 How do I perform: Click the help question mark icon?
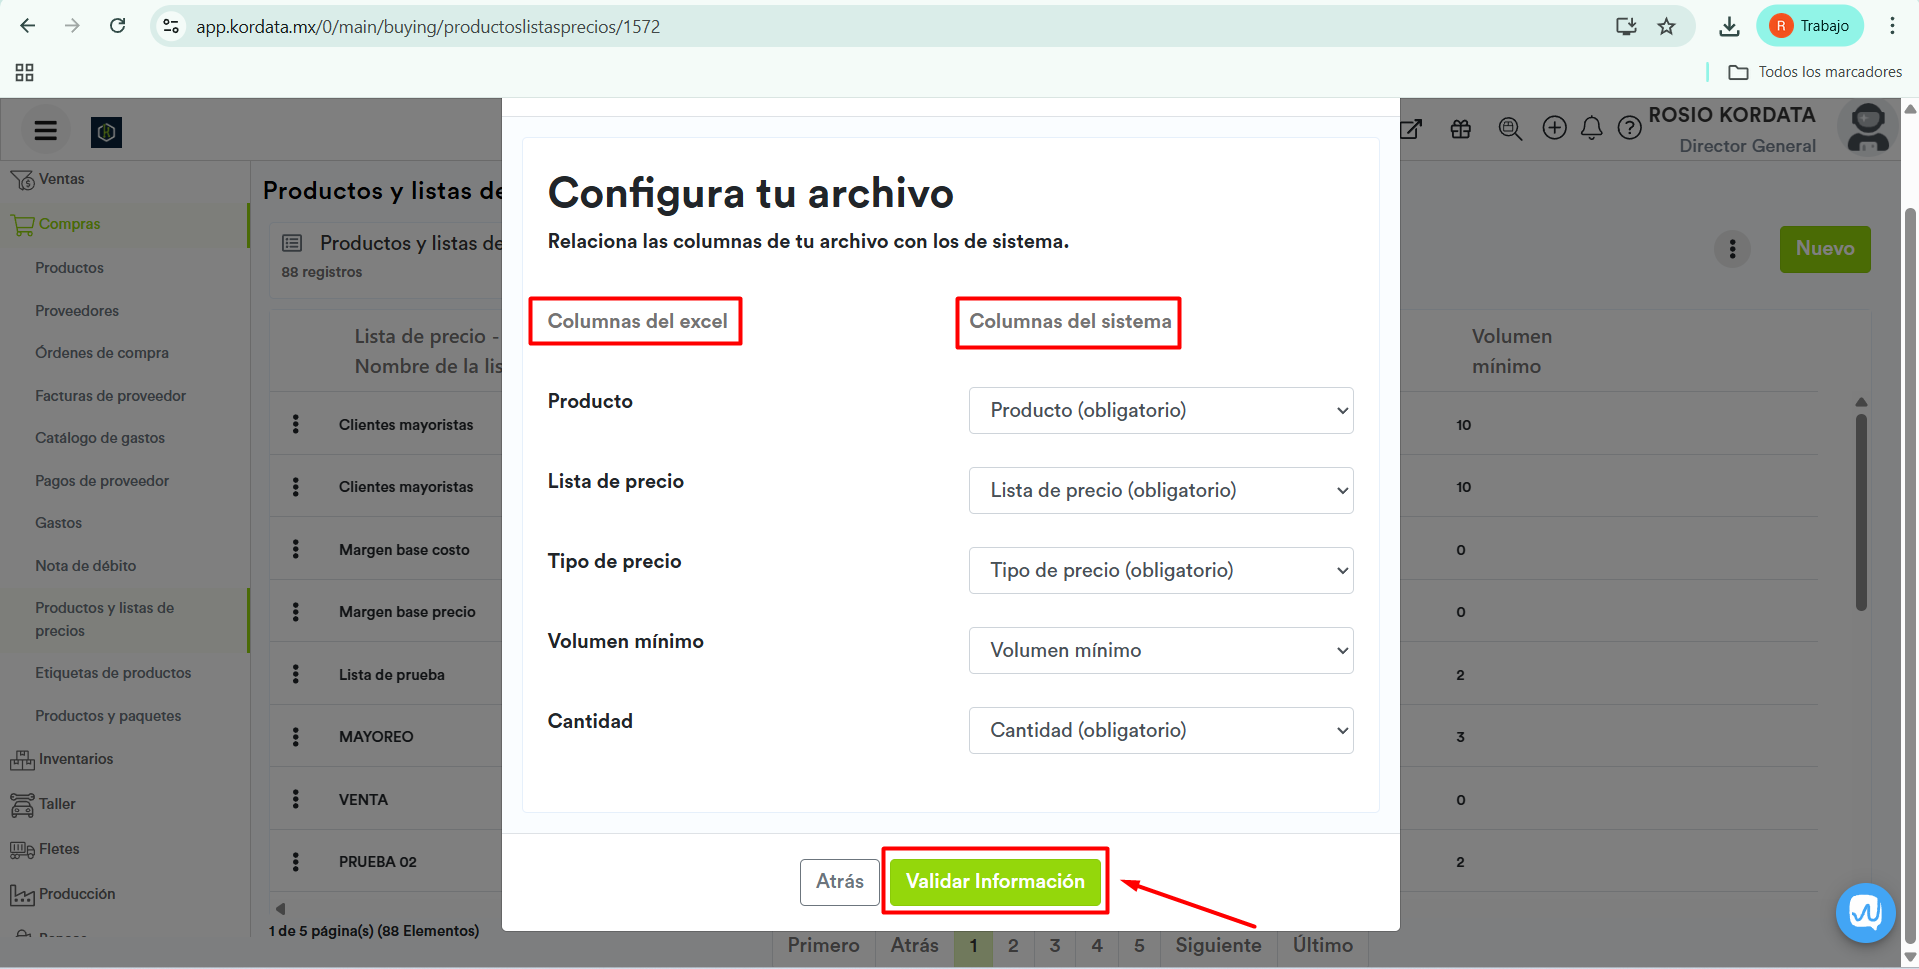[x=1630, y=128]
